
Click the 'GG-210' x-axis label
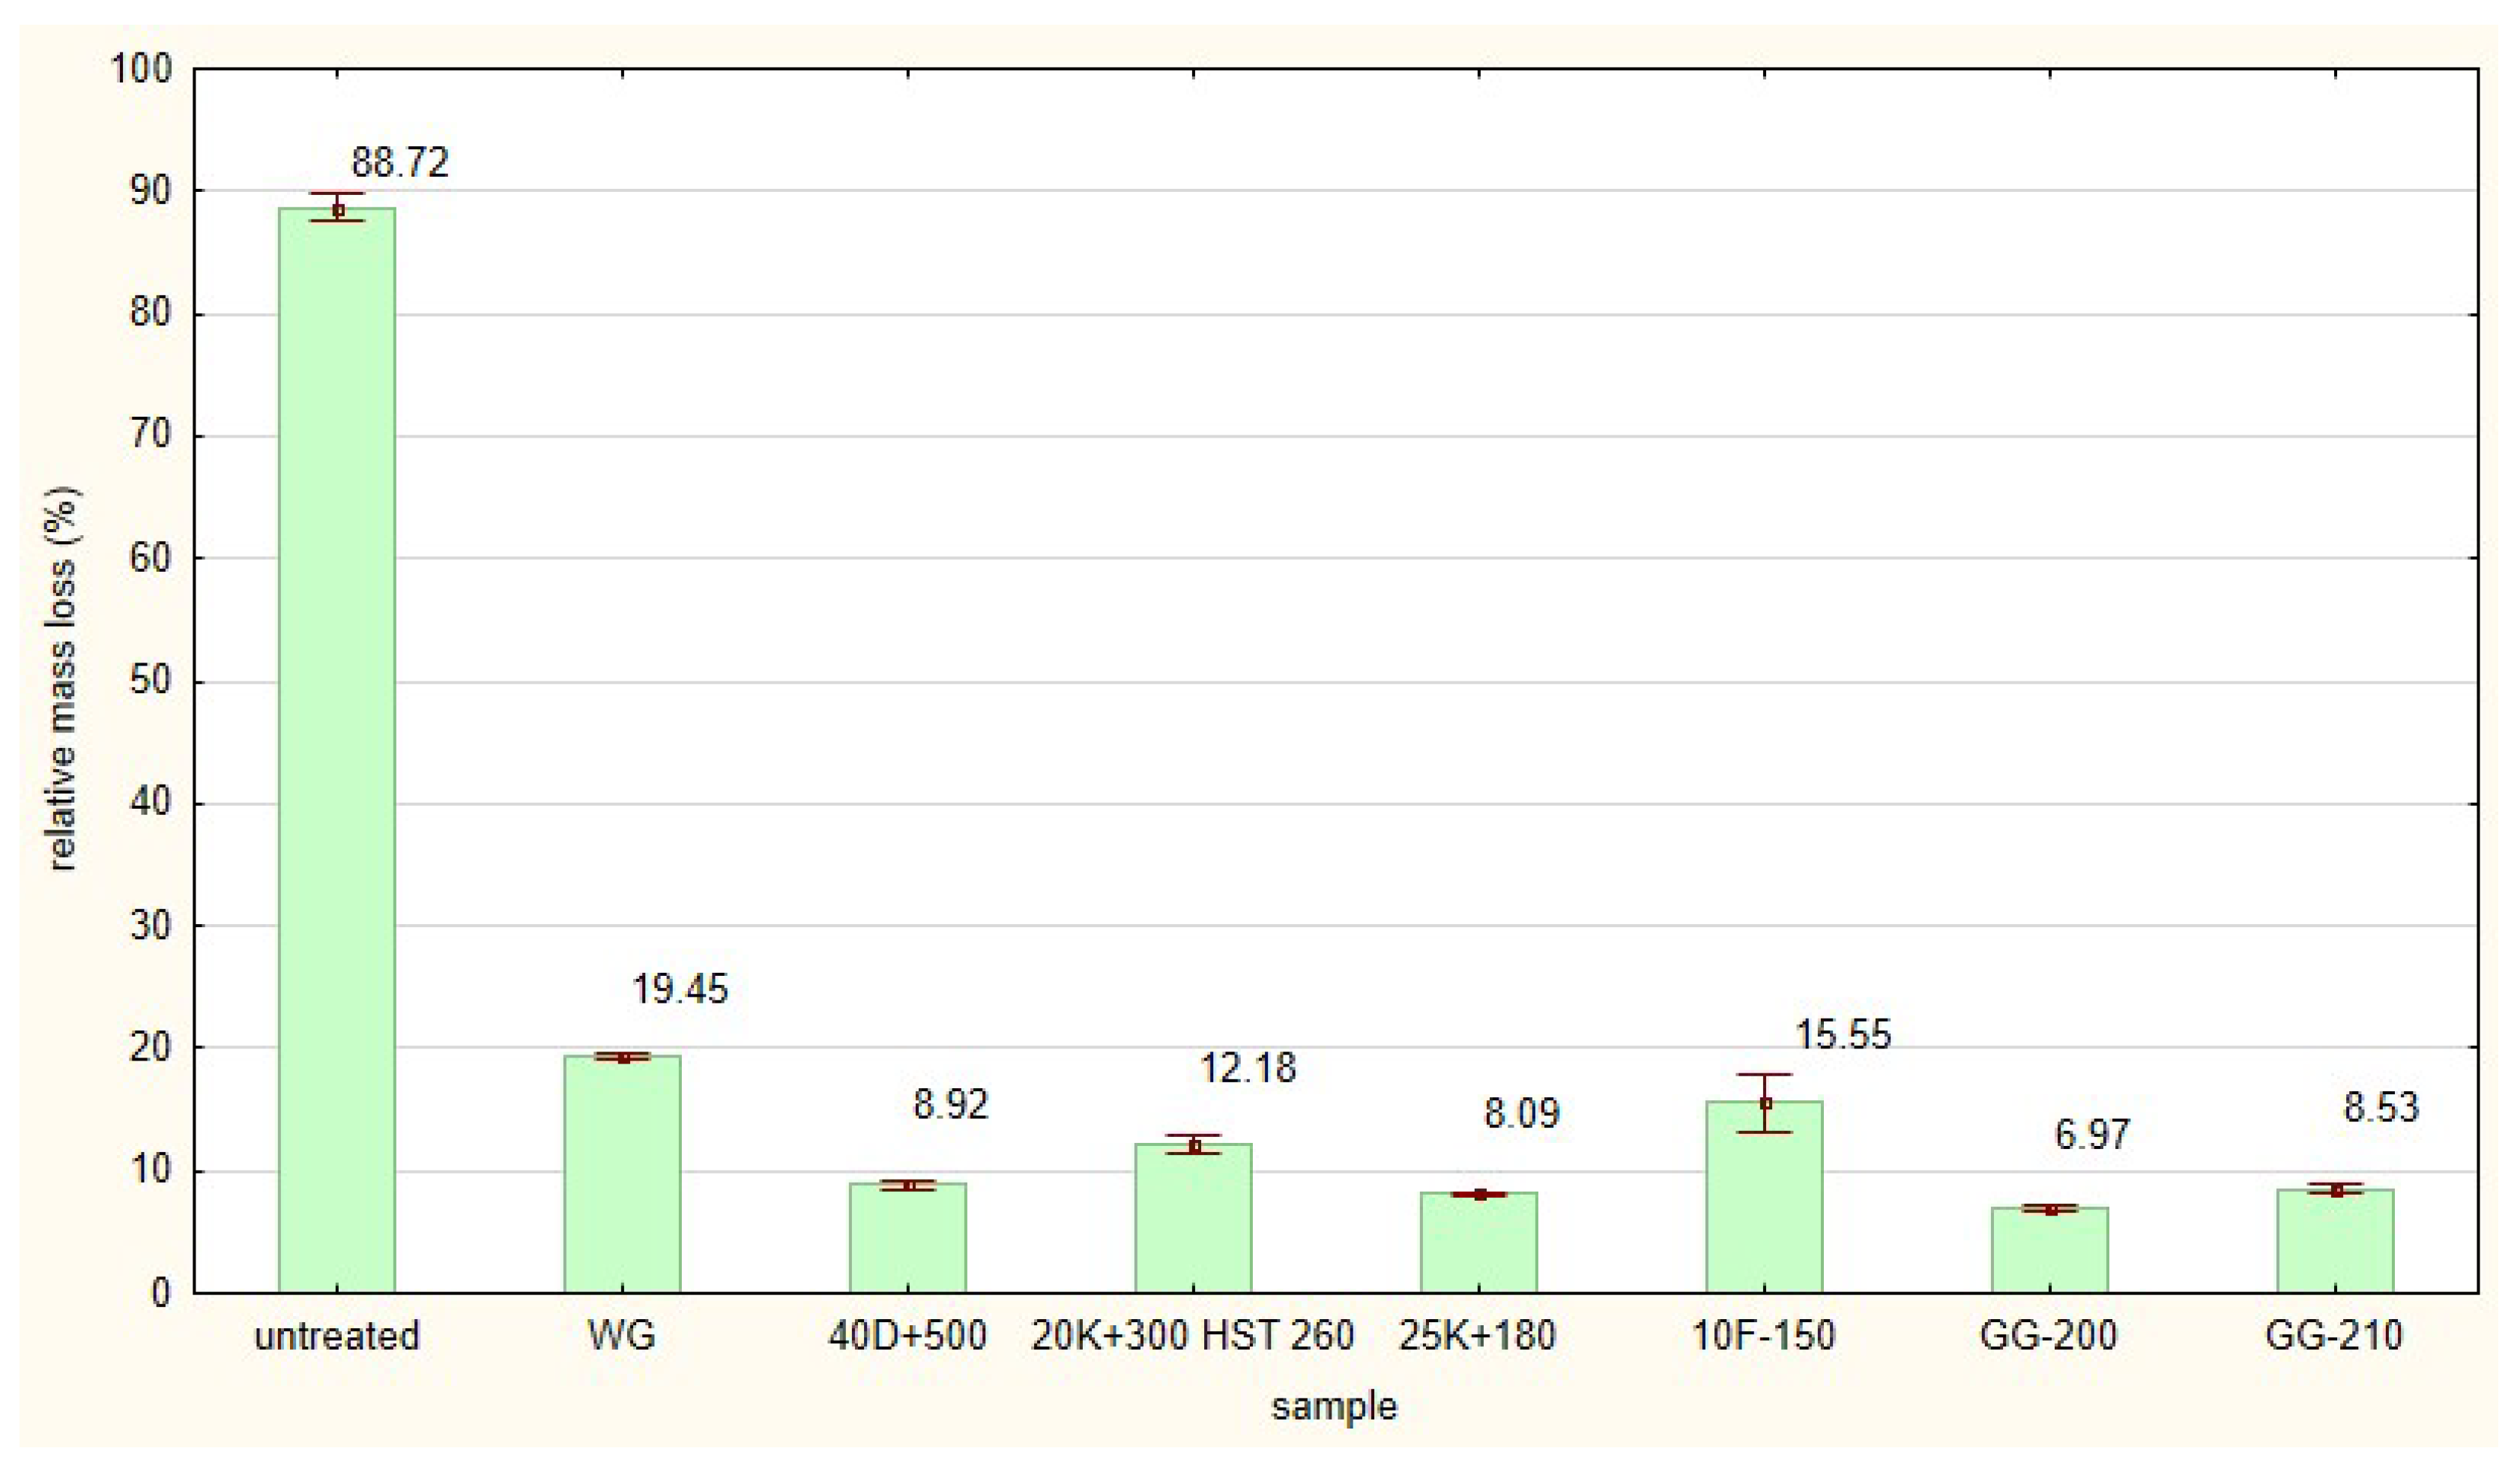coord(2334,1336)
